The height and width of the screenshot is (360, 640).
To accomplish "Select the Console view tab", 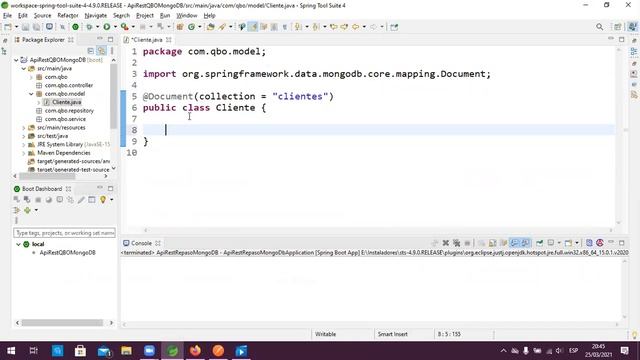I will coord(141,243).
